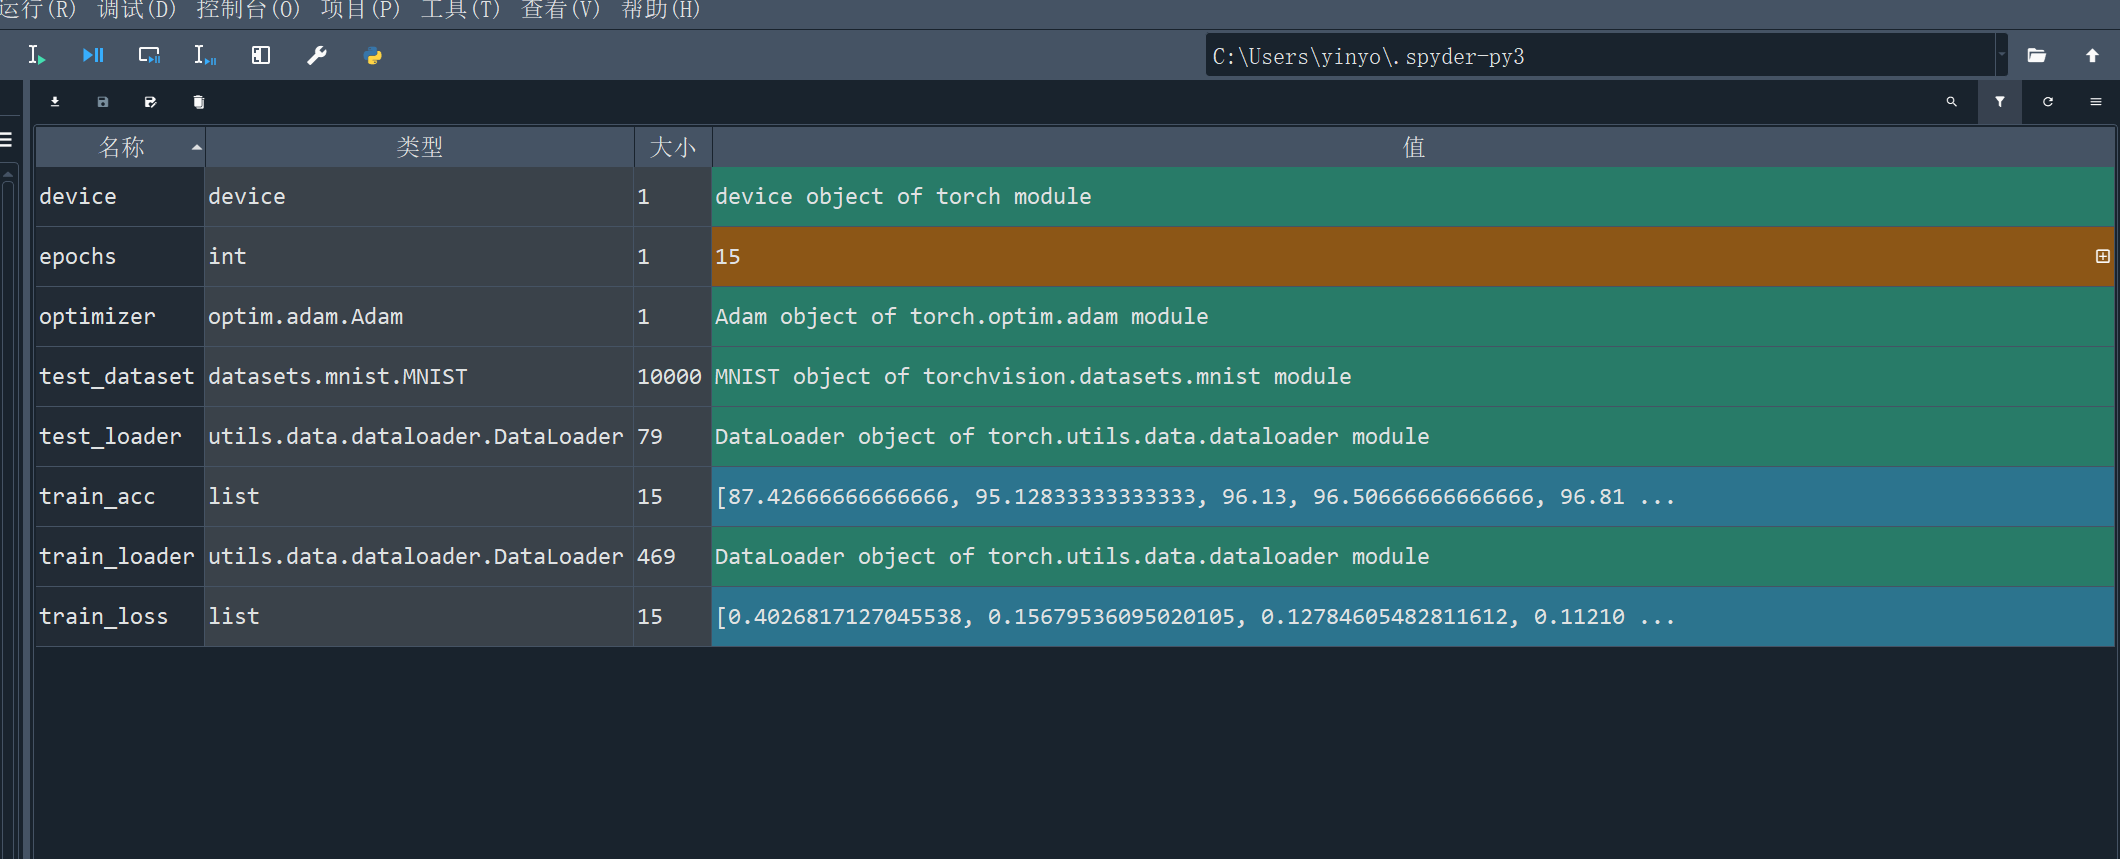Expand the working directory path dropdown
Screen dimensions: 2120x859
coord(2001,56)
